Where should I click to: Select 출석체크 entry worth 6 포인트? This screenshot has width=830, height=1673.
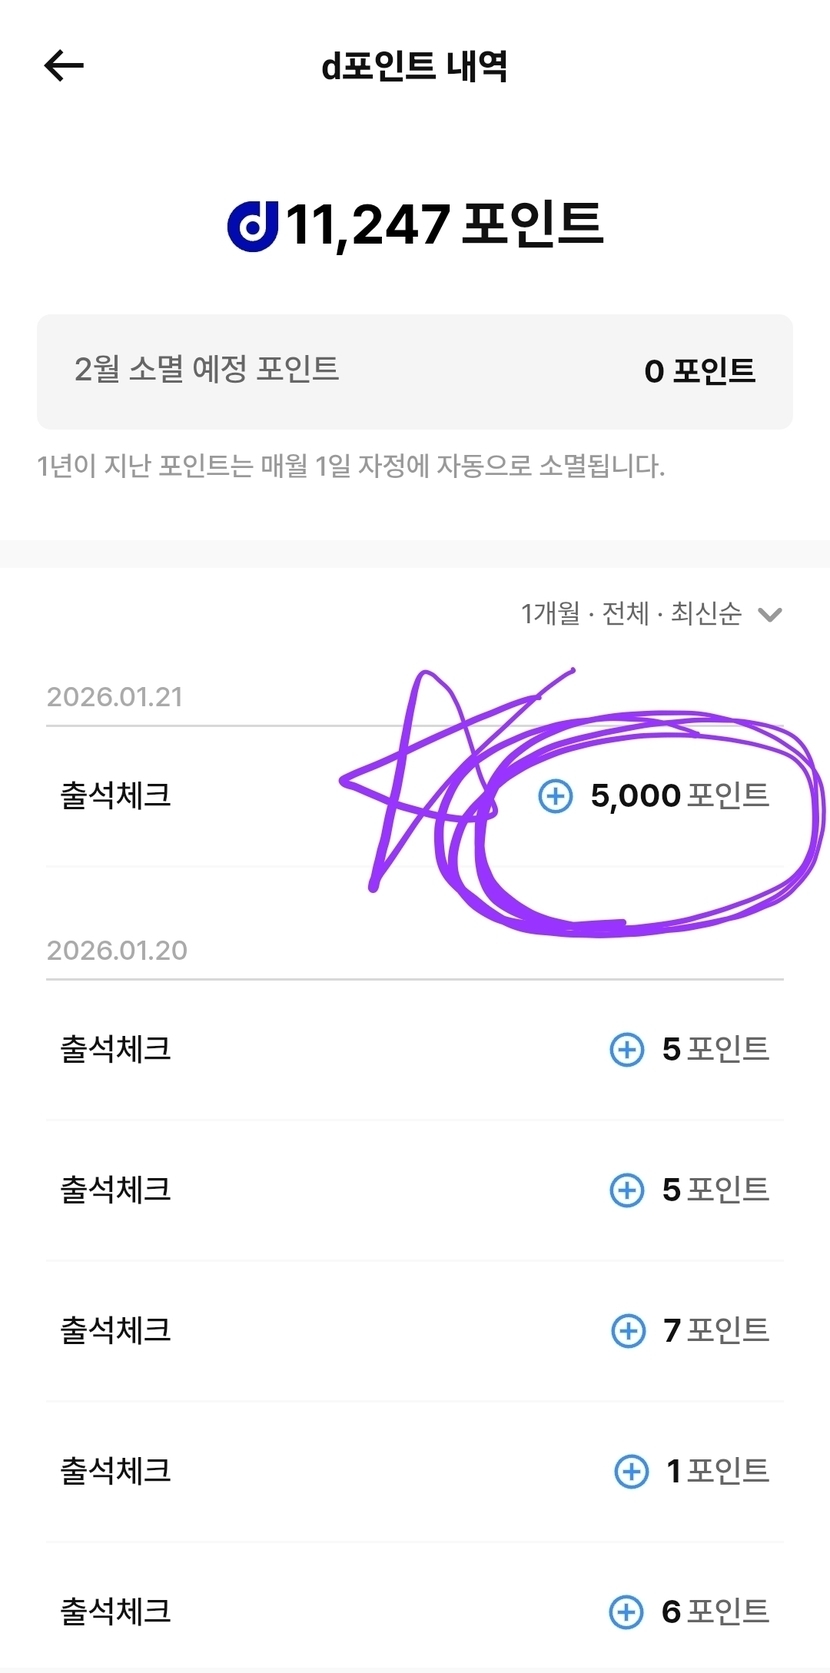click(x=116, y=1611)
